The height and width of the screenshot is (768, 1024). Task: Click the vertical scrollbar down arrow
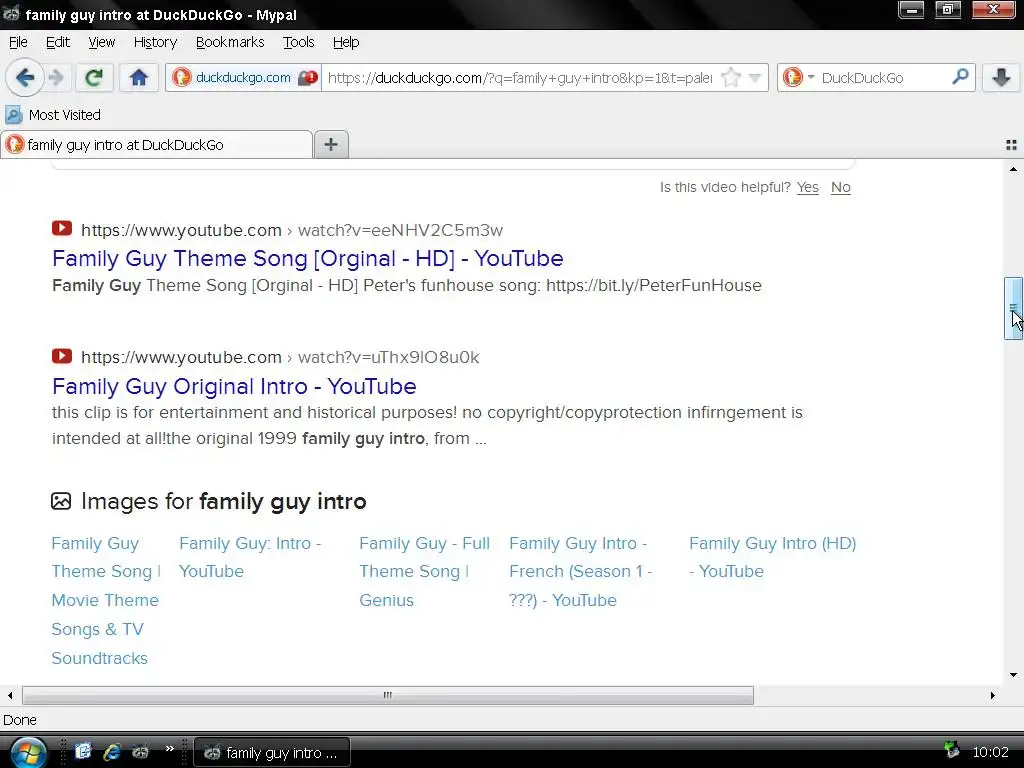(x=1013, y=675)
